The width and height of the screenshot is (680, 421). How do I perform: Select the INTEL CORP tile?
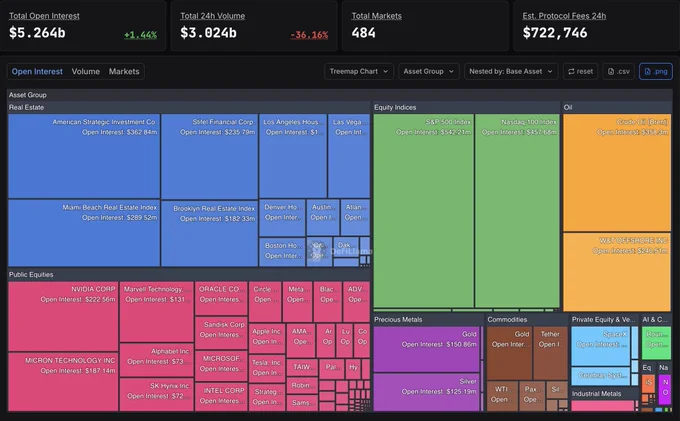(221, 397)
